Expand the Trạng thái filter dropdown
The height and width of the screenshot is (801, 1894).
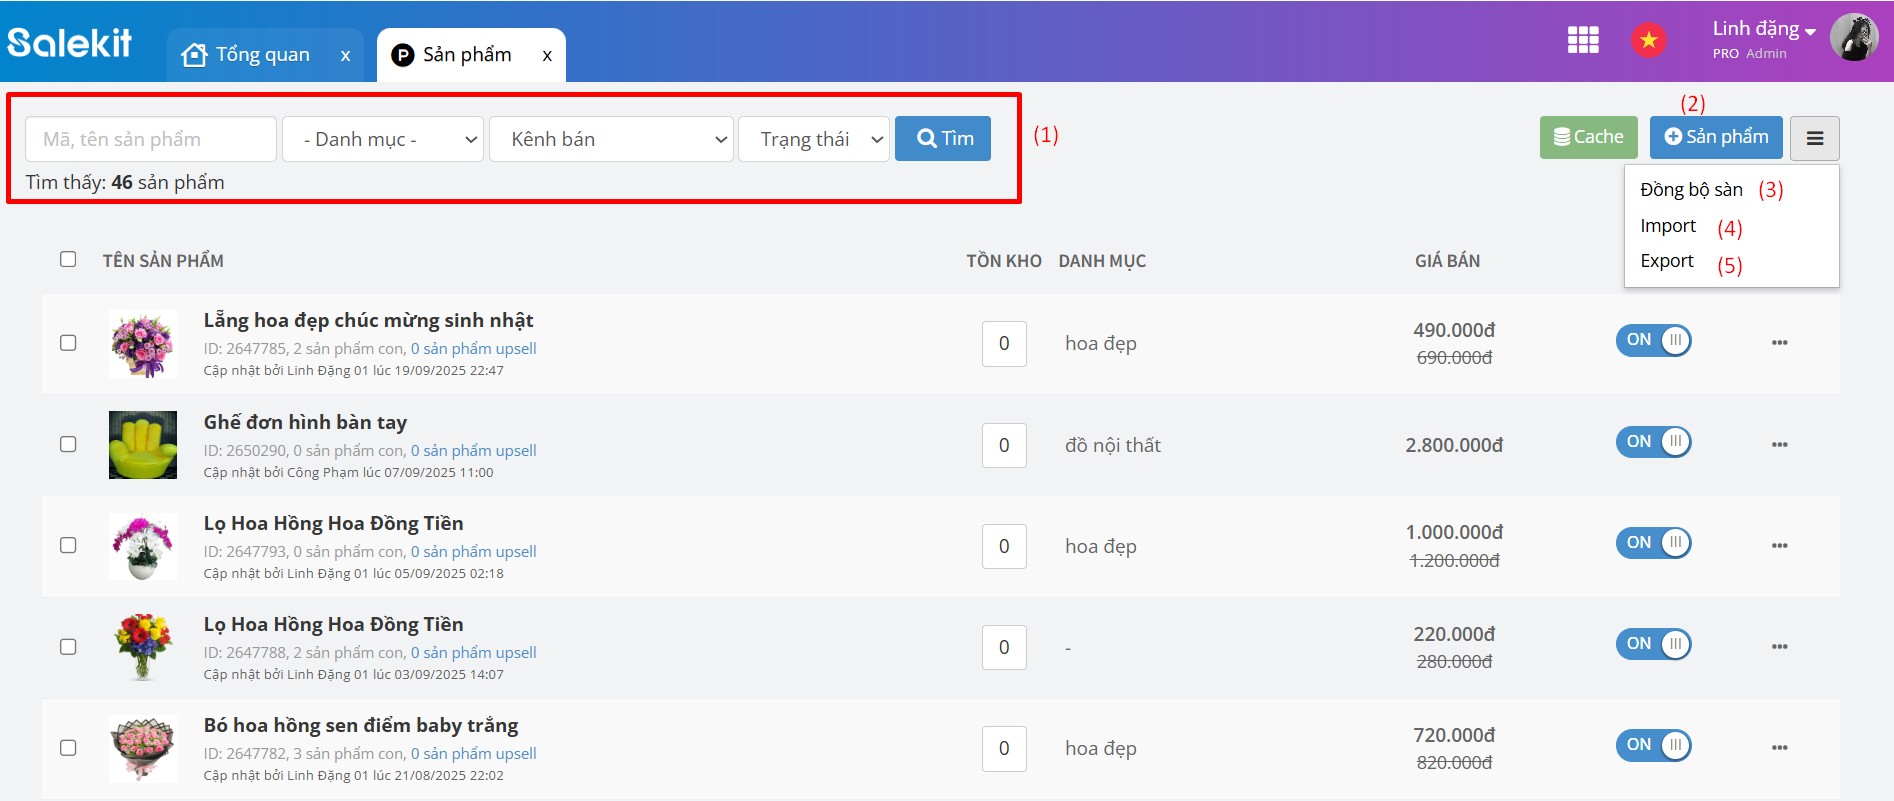click(813, 139)
